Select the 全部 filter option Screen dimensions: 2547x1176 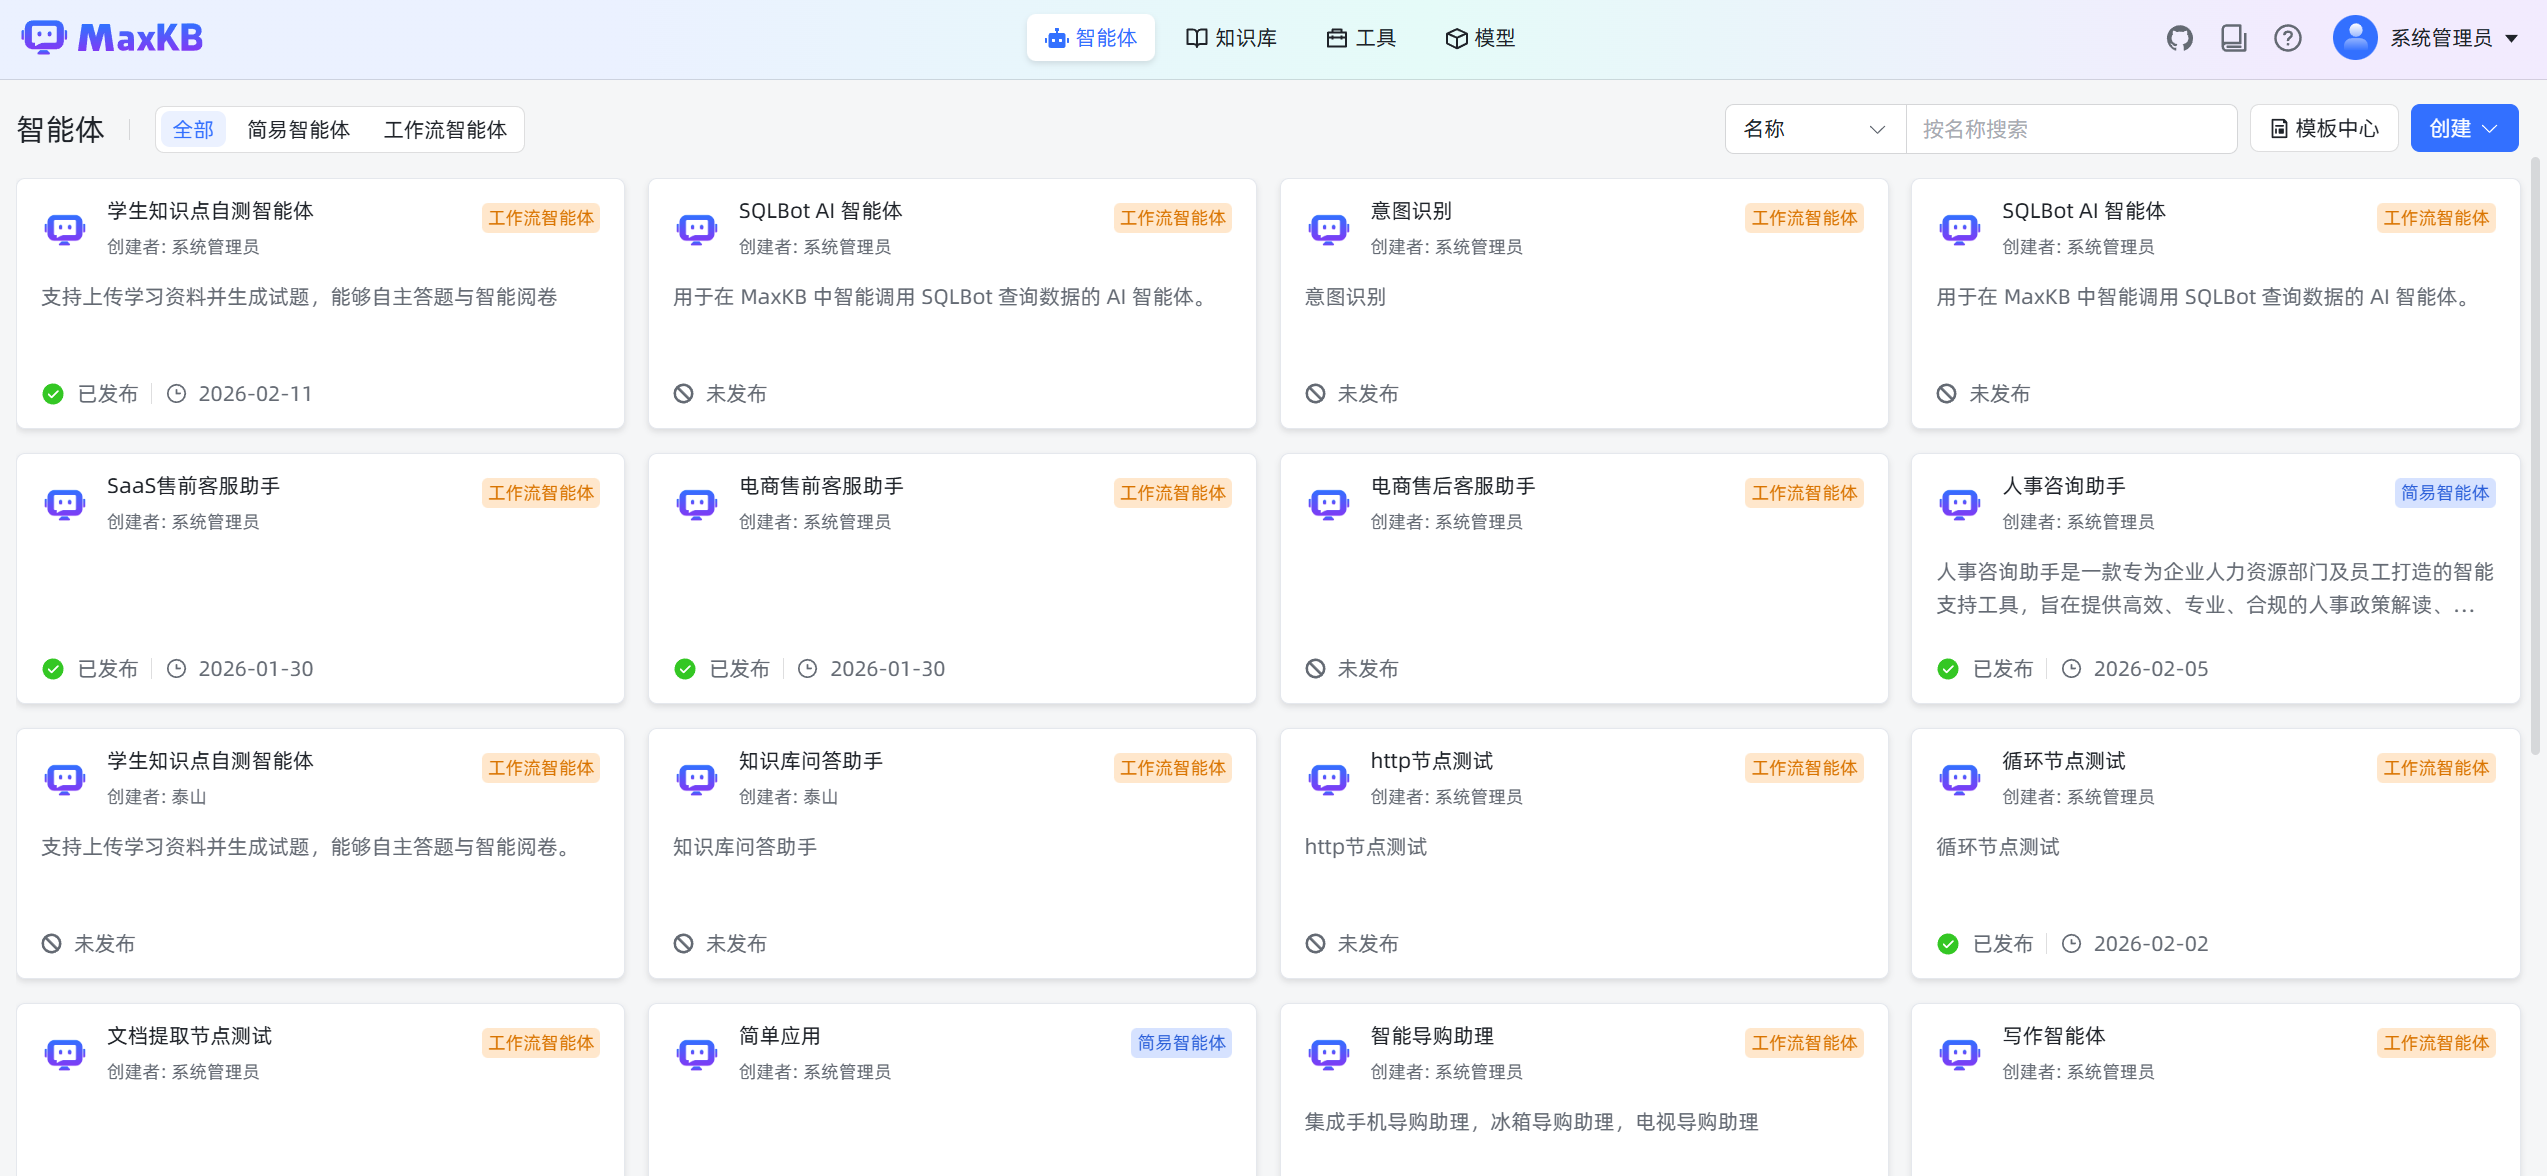193,130
